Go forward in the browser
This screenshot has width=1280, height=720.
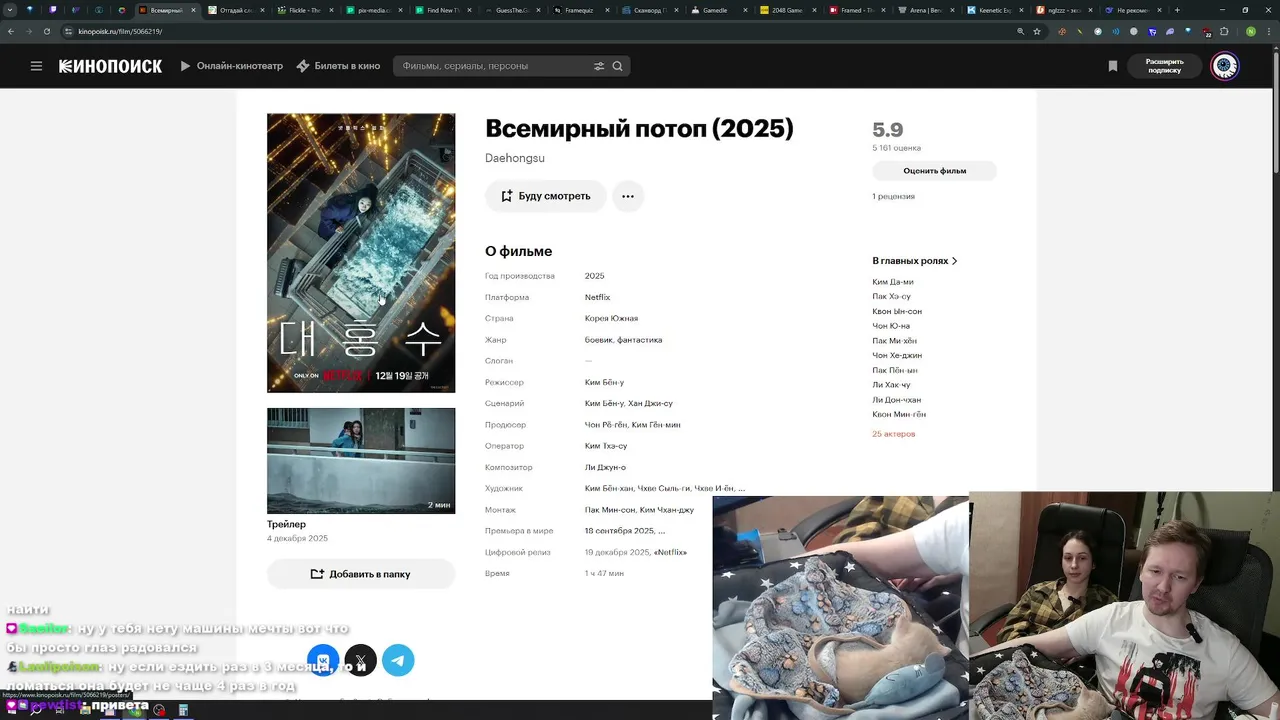pyautogui.click(x=29, y=31)
